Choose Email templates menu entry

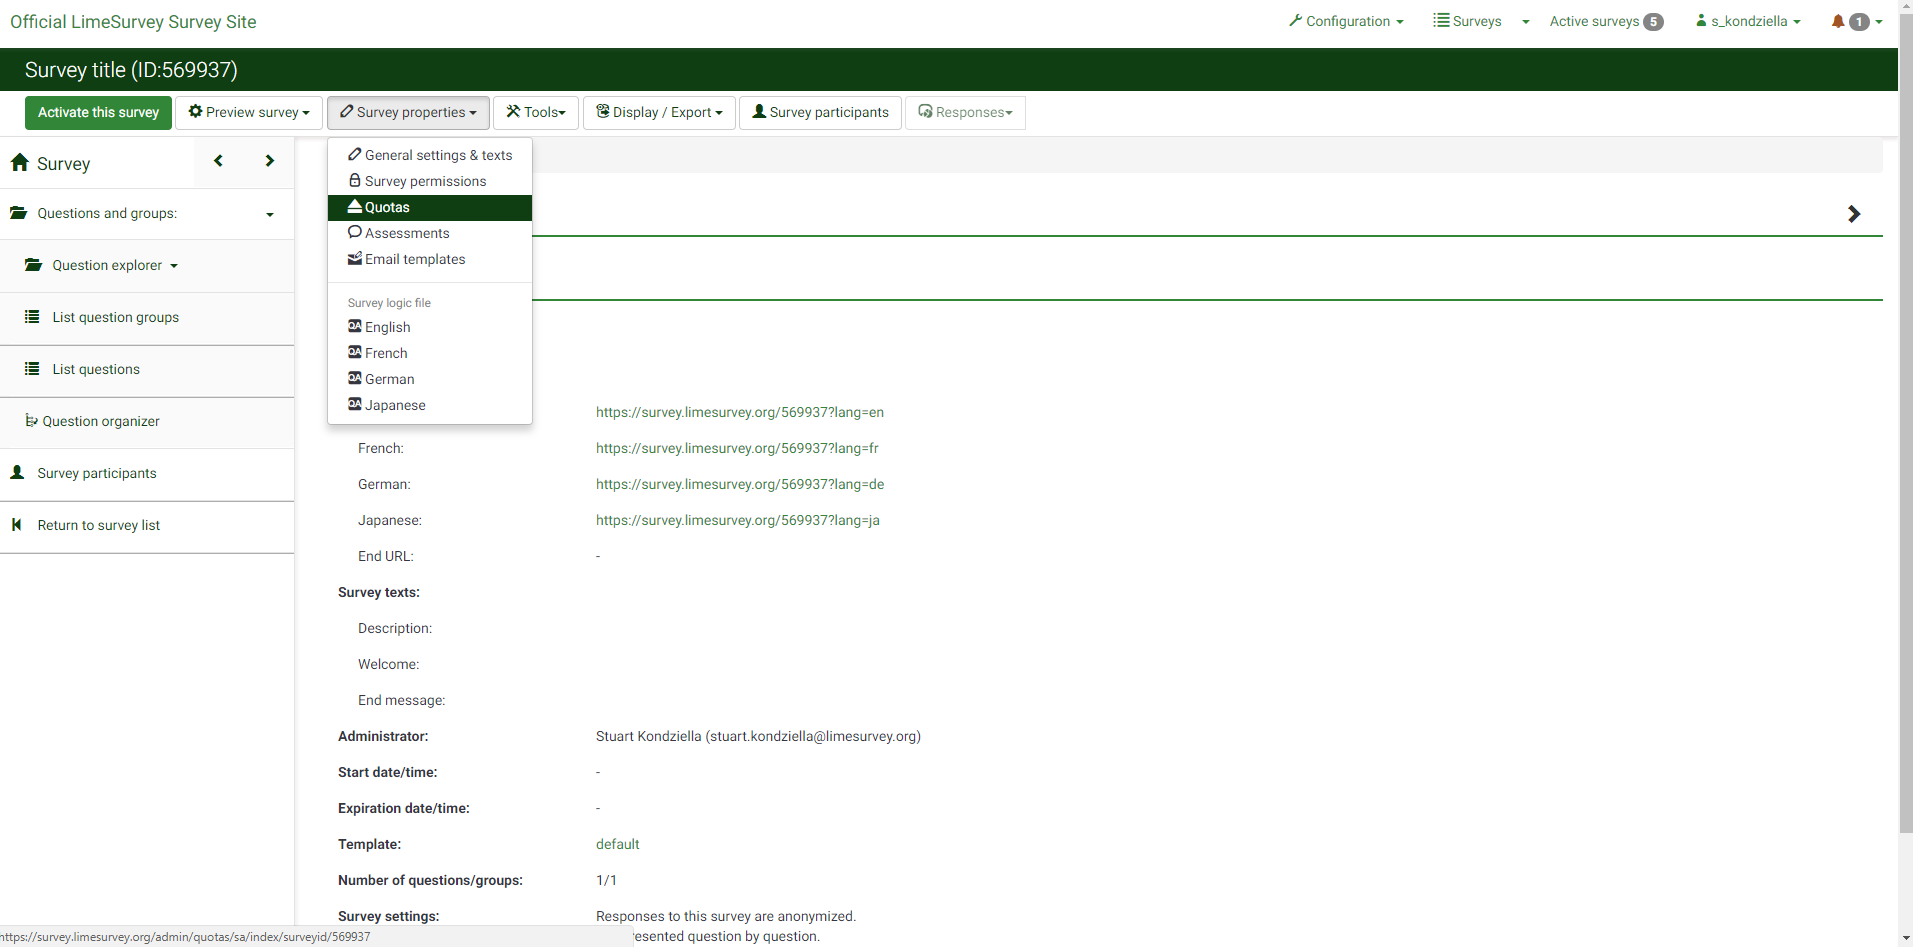pos(414,259)
